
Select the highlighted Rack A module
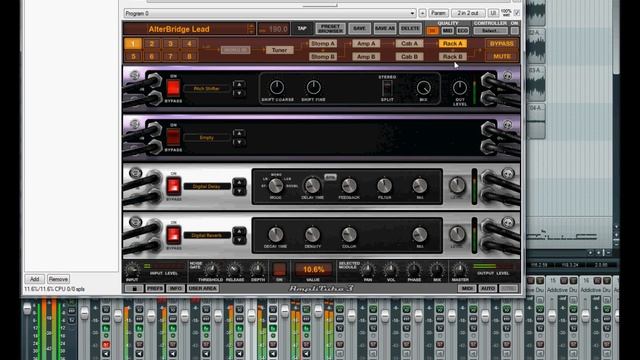[x=453, y=44]
